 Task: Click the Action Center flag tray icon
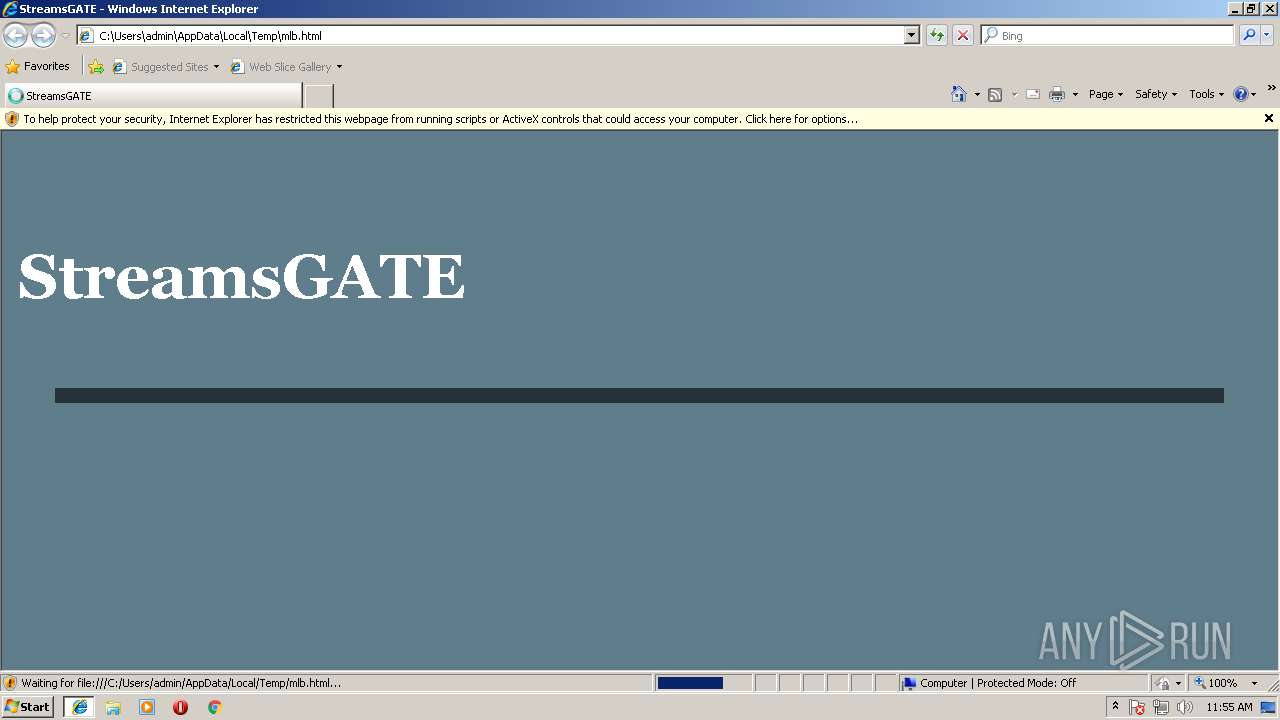pos(1137,708)
